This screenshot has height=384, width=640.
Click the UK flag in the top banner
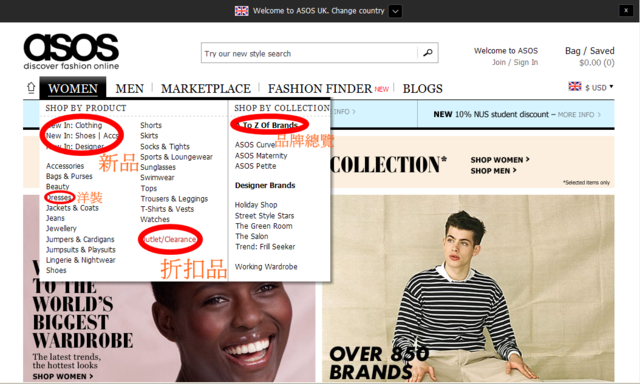[241, 11]
